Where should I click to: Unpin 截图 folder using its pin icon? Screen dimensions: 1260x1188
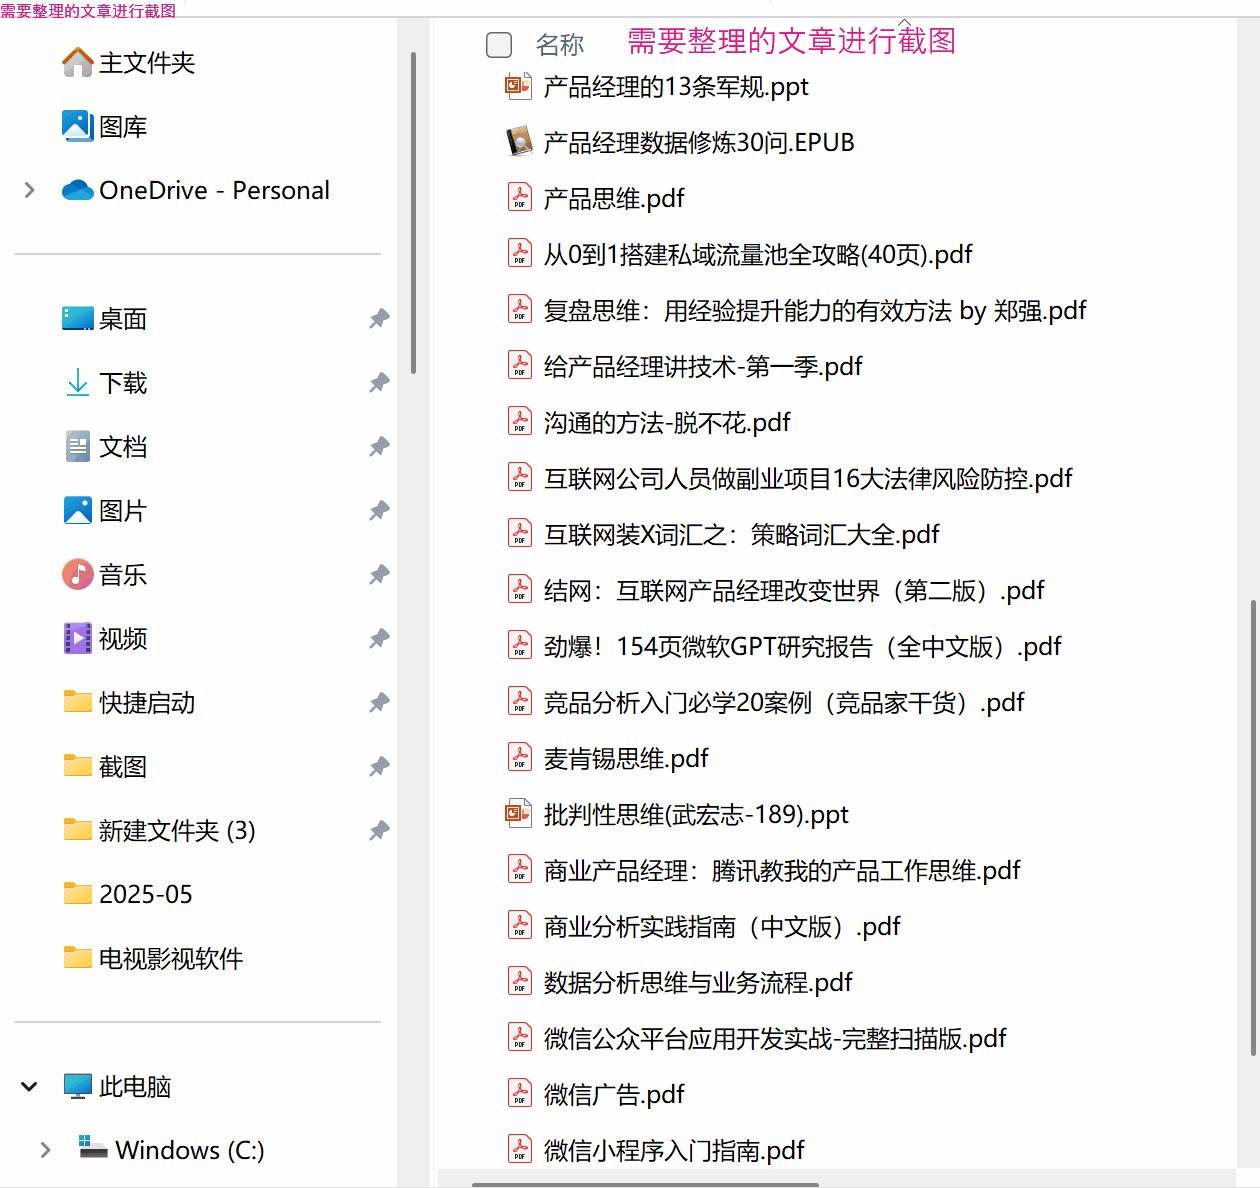tap(379, 767)
